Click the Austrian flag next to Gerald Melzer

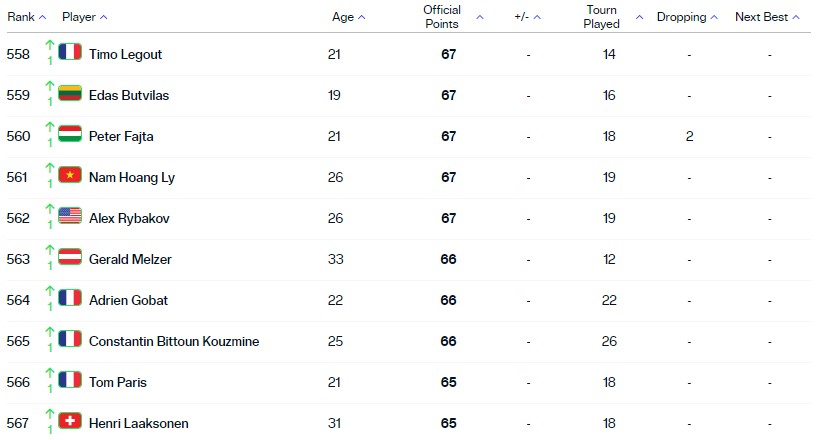click(x=70, y=257)
